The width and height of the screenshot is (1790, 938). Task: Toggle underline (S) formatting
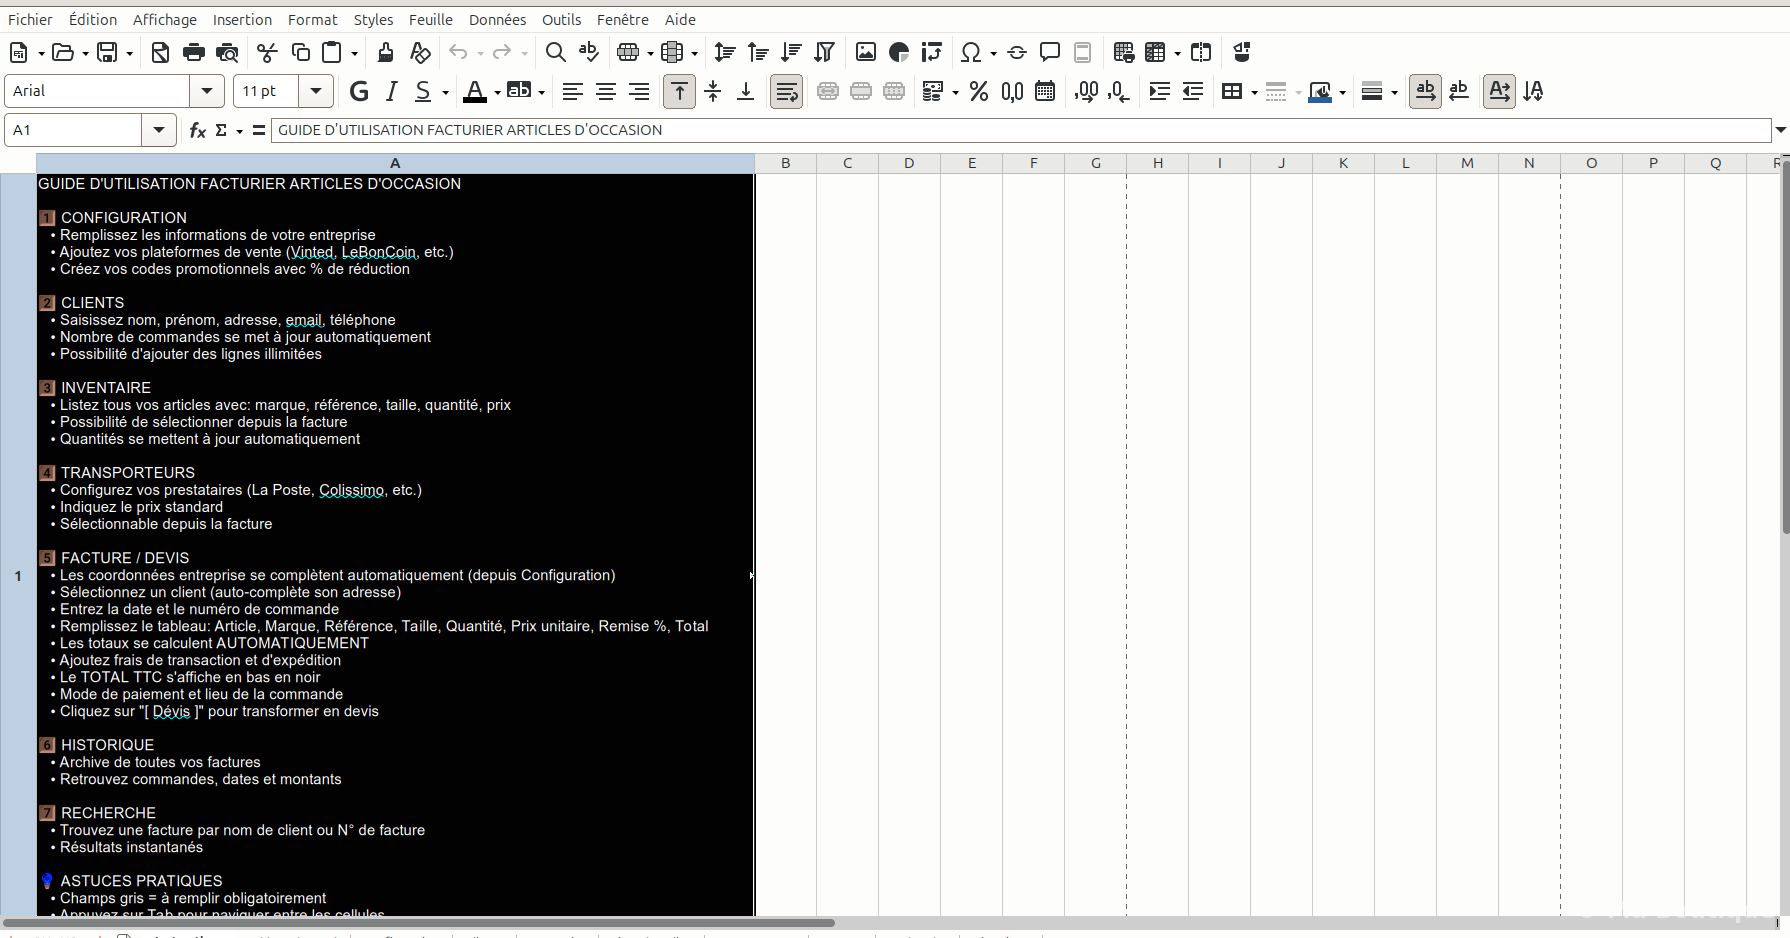423,91
